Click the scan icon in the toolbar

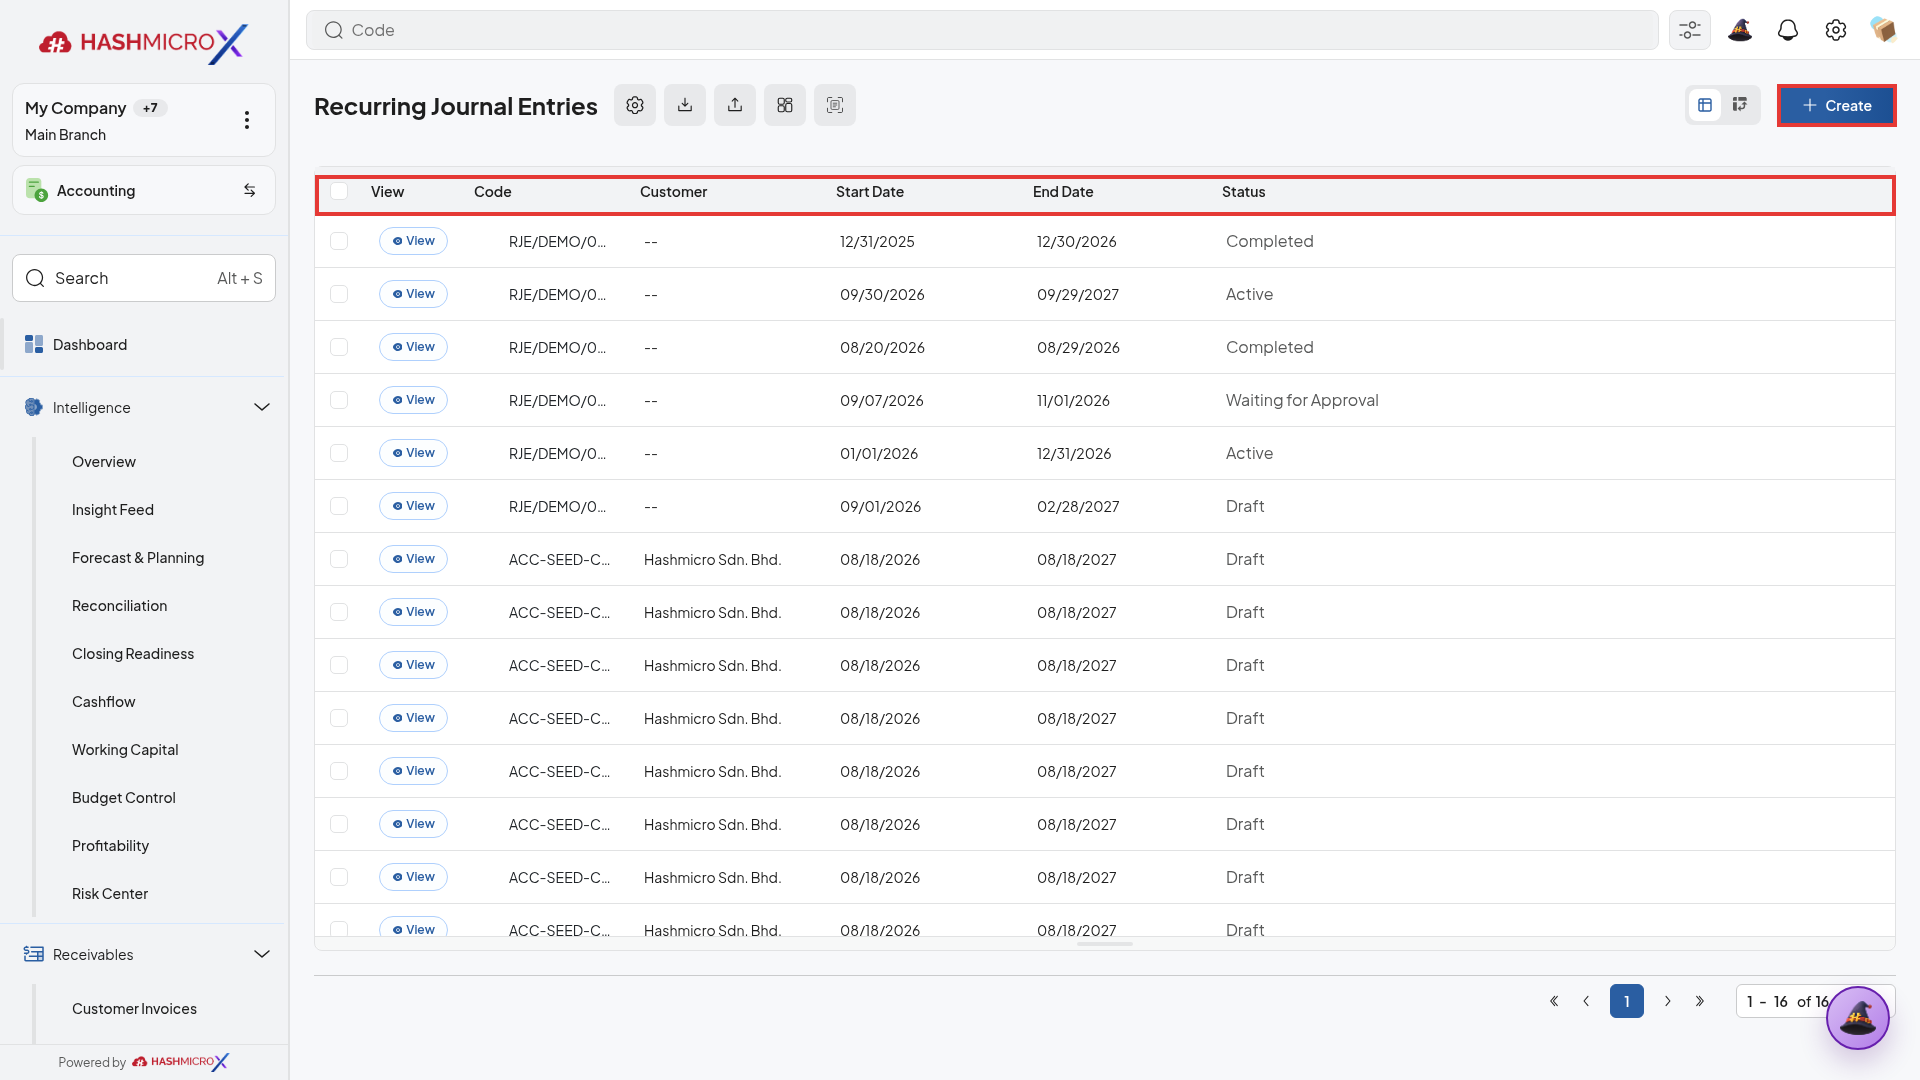[x=835, y=105]
